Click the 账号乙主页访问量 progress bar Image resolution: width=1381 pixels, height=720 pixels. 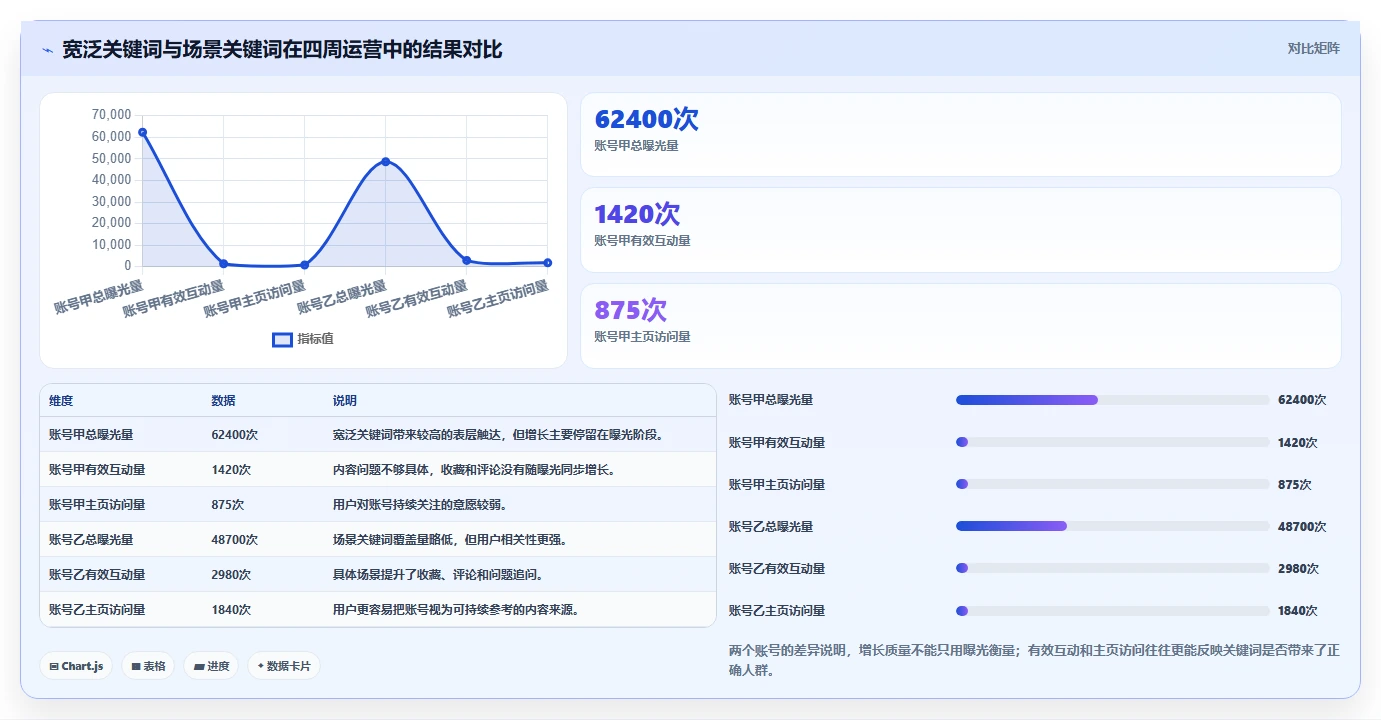pos(1112,610)
